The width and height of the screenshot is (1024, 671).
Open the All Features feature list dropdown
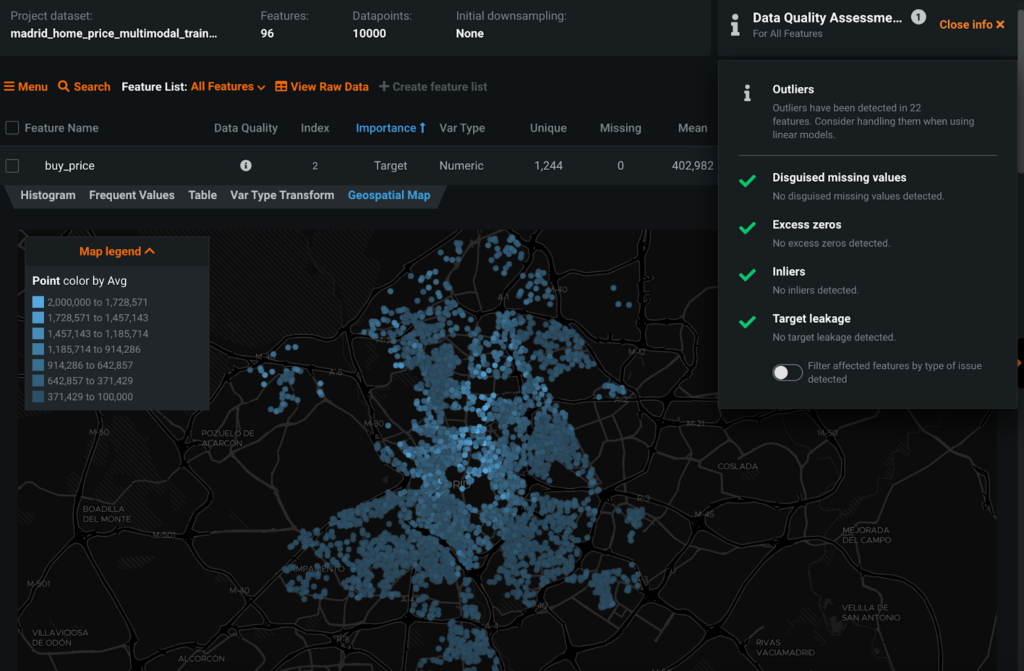coord(227,86)
